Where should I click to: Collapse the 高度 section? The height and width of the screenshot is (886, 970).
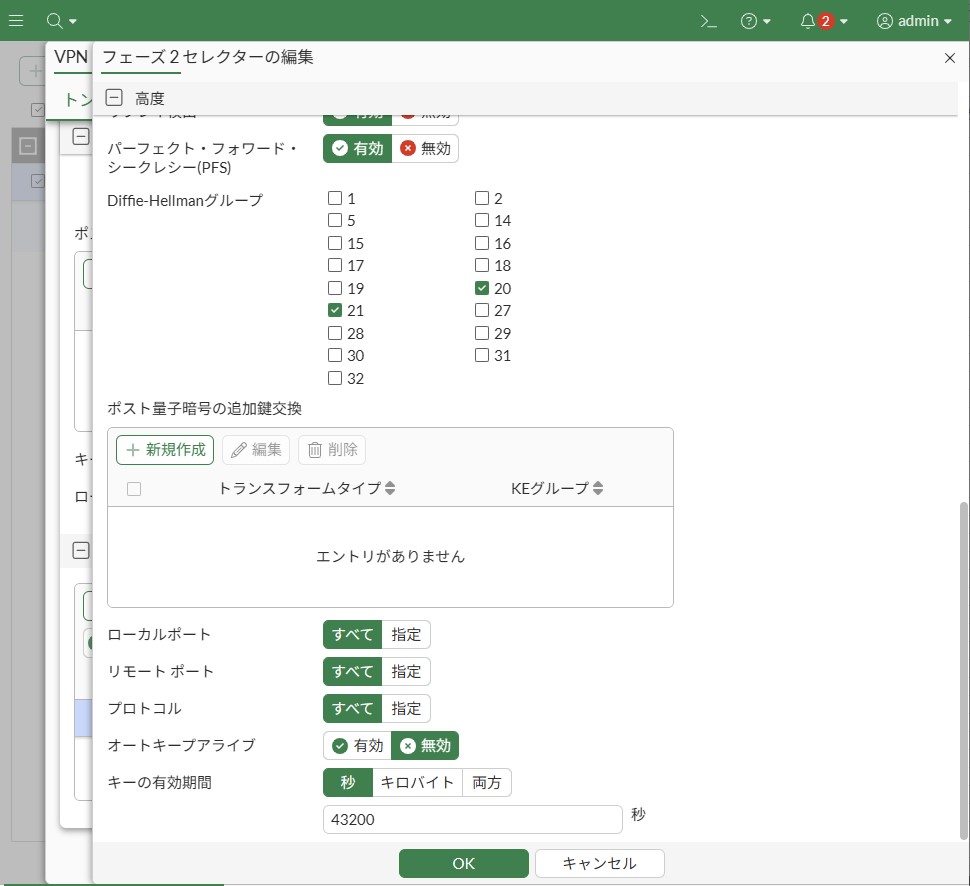115,98
